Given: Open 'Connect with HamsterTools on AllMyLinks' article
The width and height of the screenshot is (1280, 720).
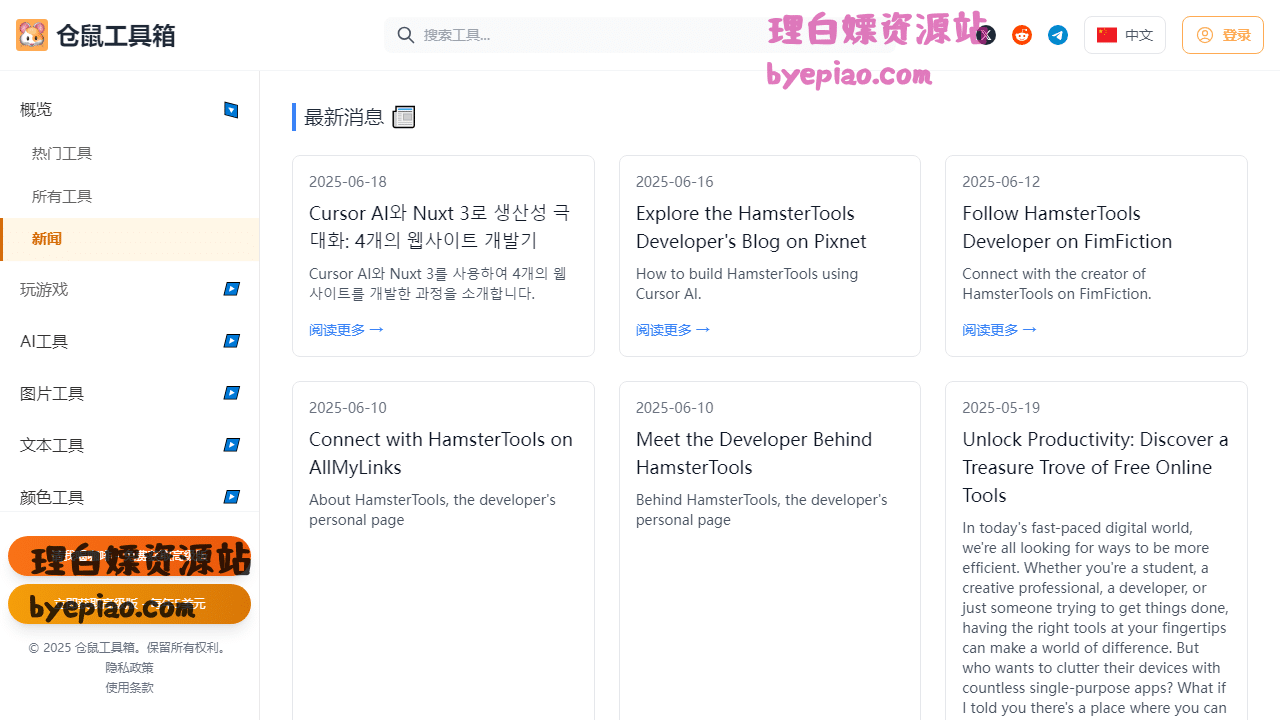Looking at the screenshot, I should click(441, 453).
